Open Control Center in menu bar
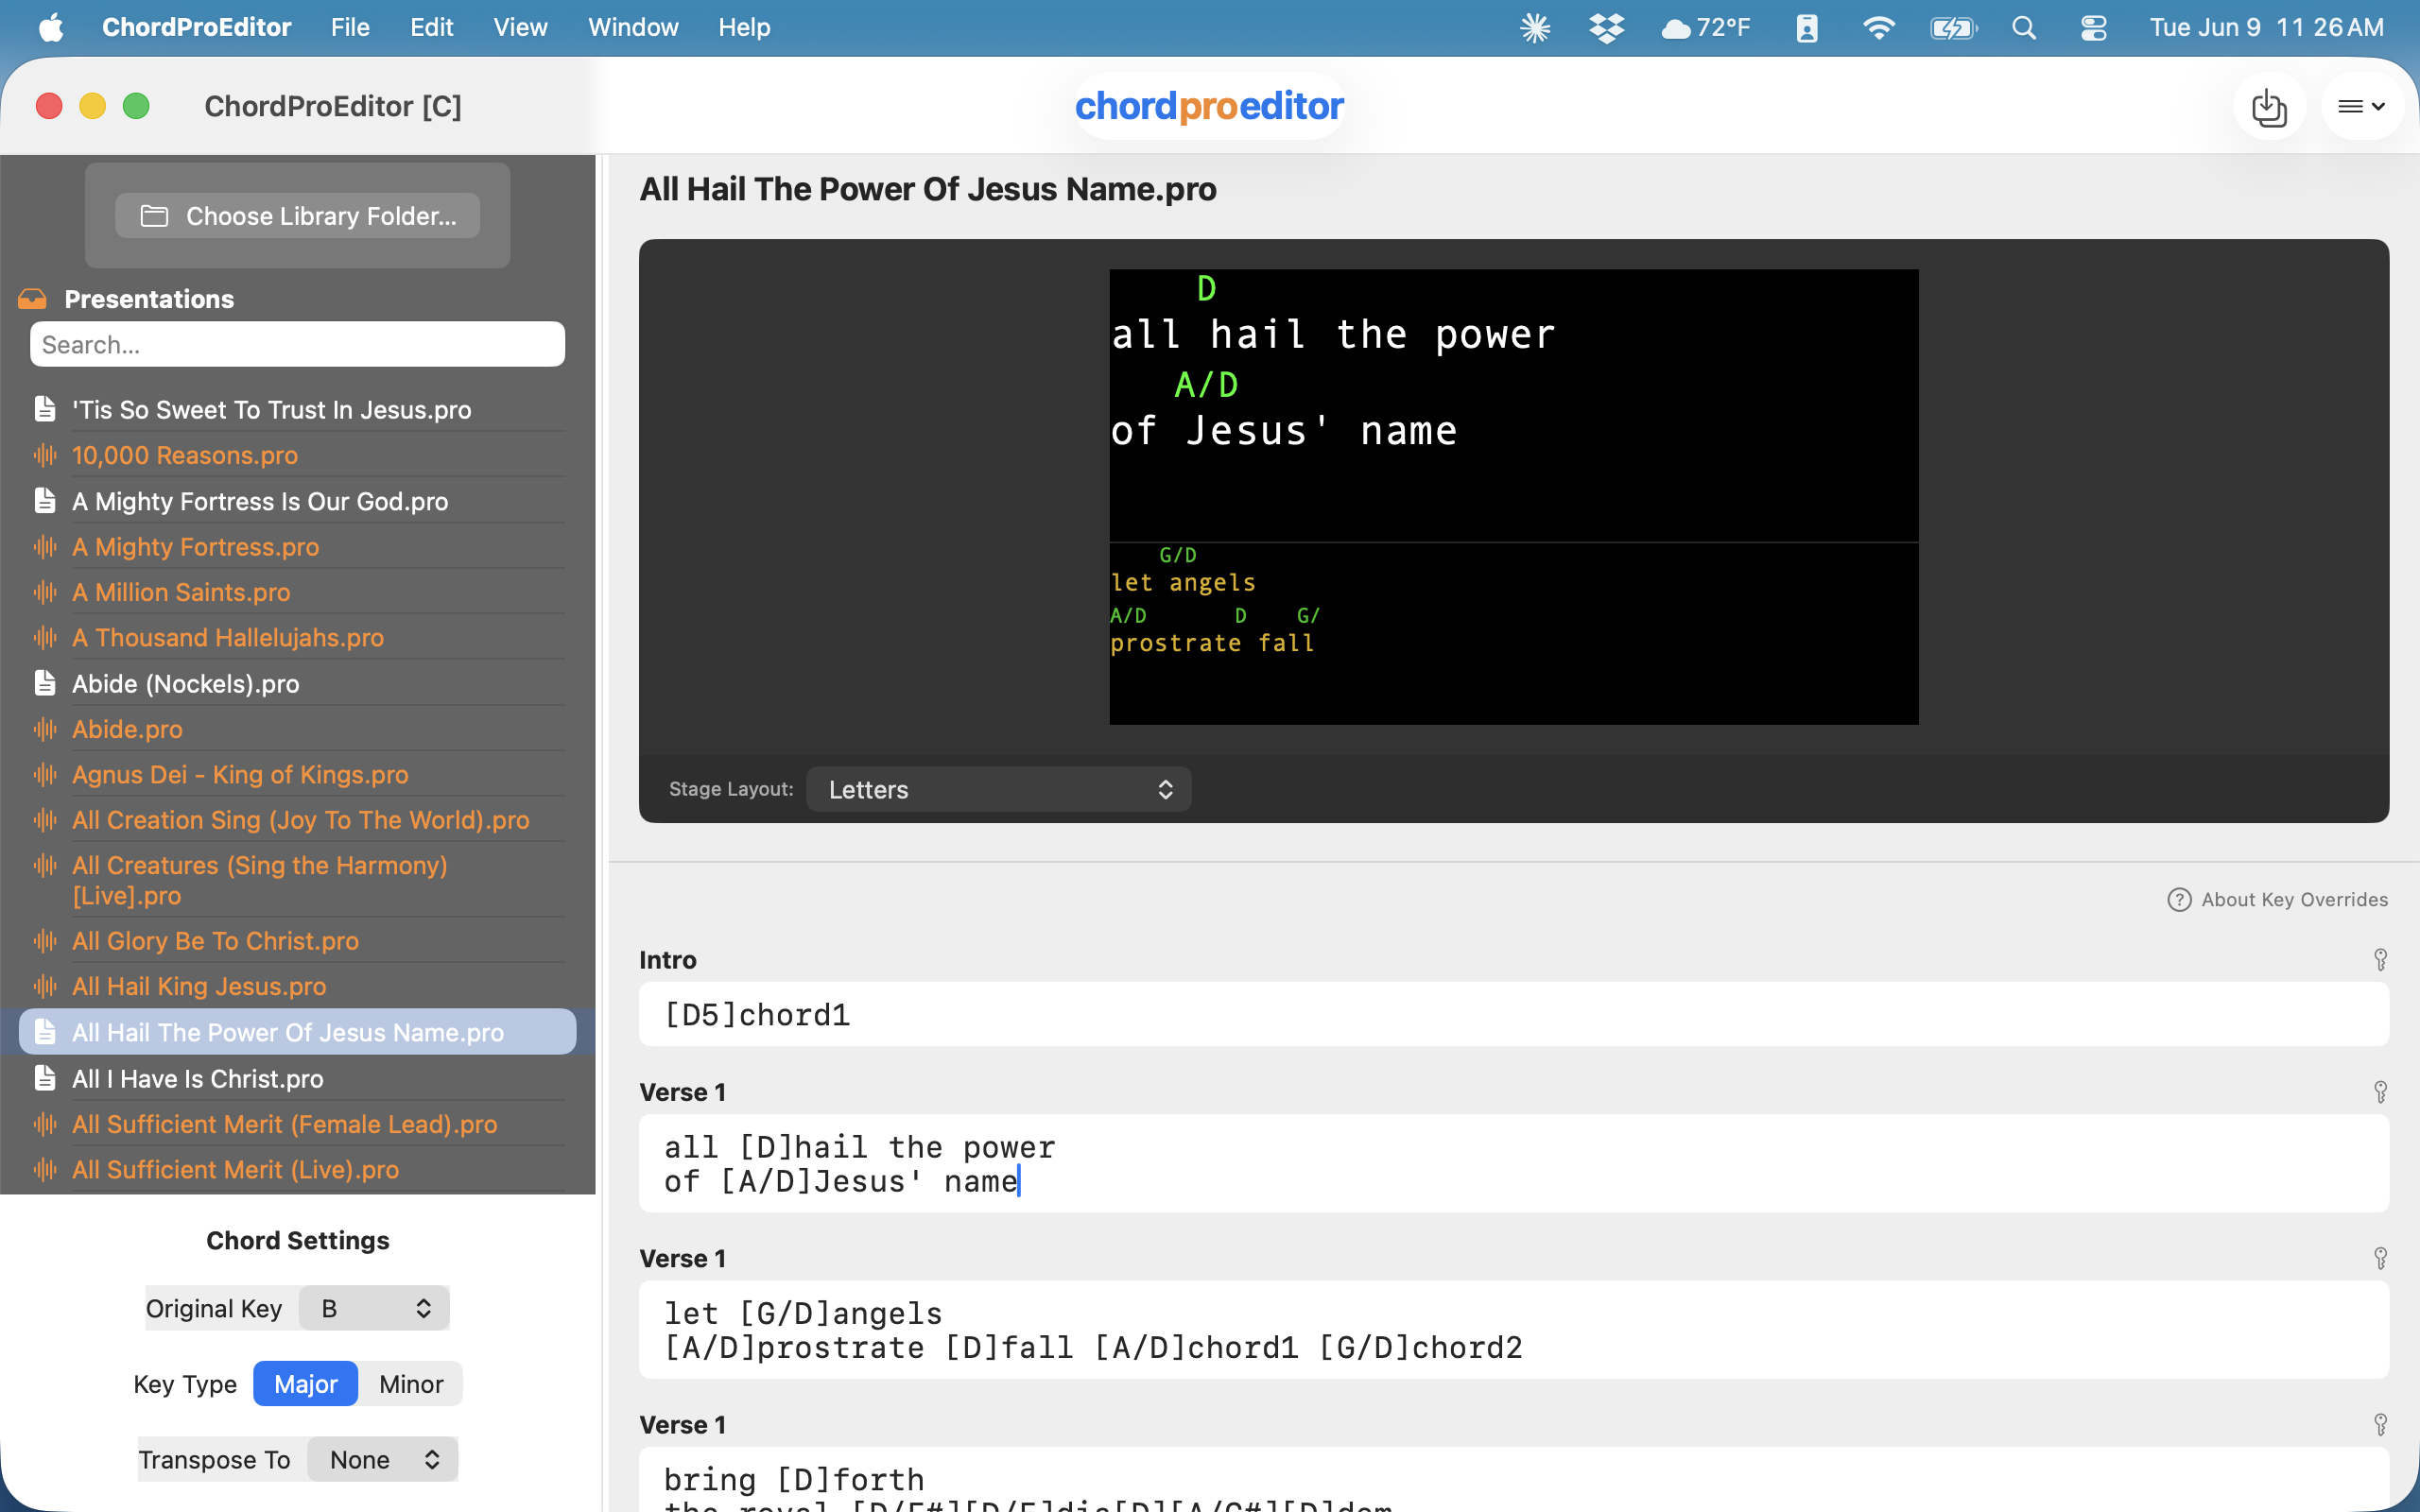 coord(2093,27)
